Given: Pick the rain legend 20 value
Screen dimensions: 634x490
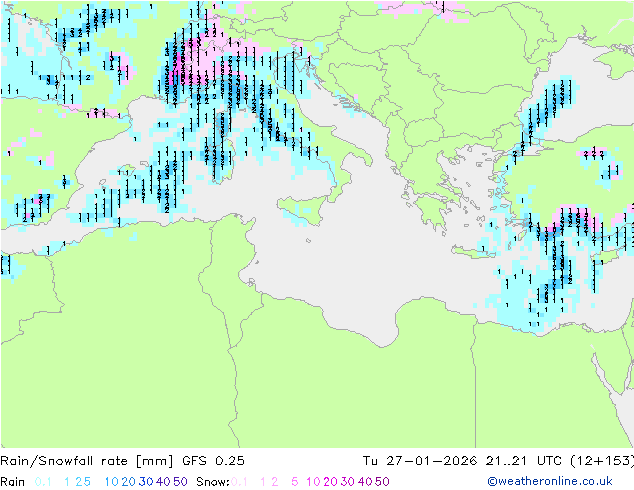Looking at the screenshot, I should (x=129, y=482).
